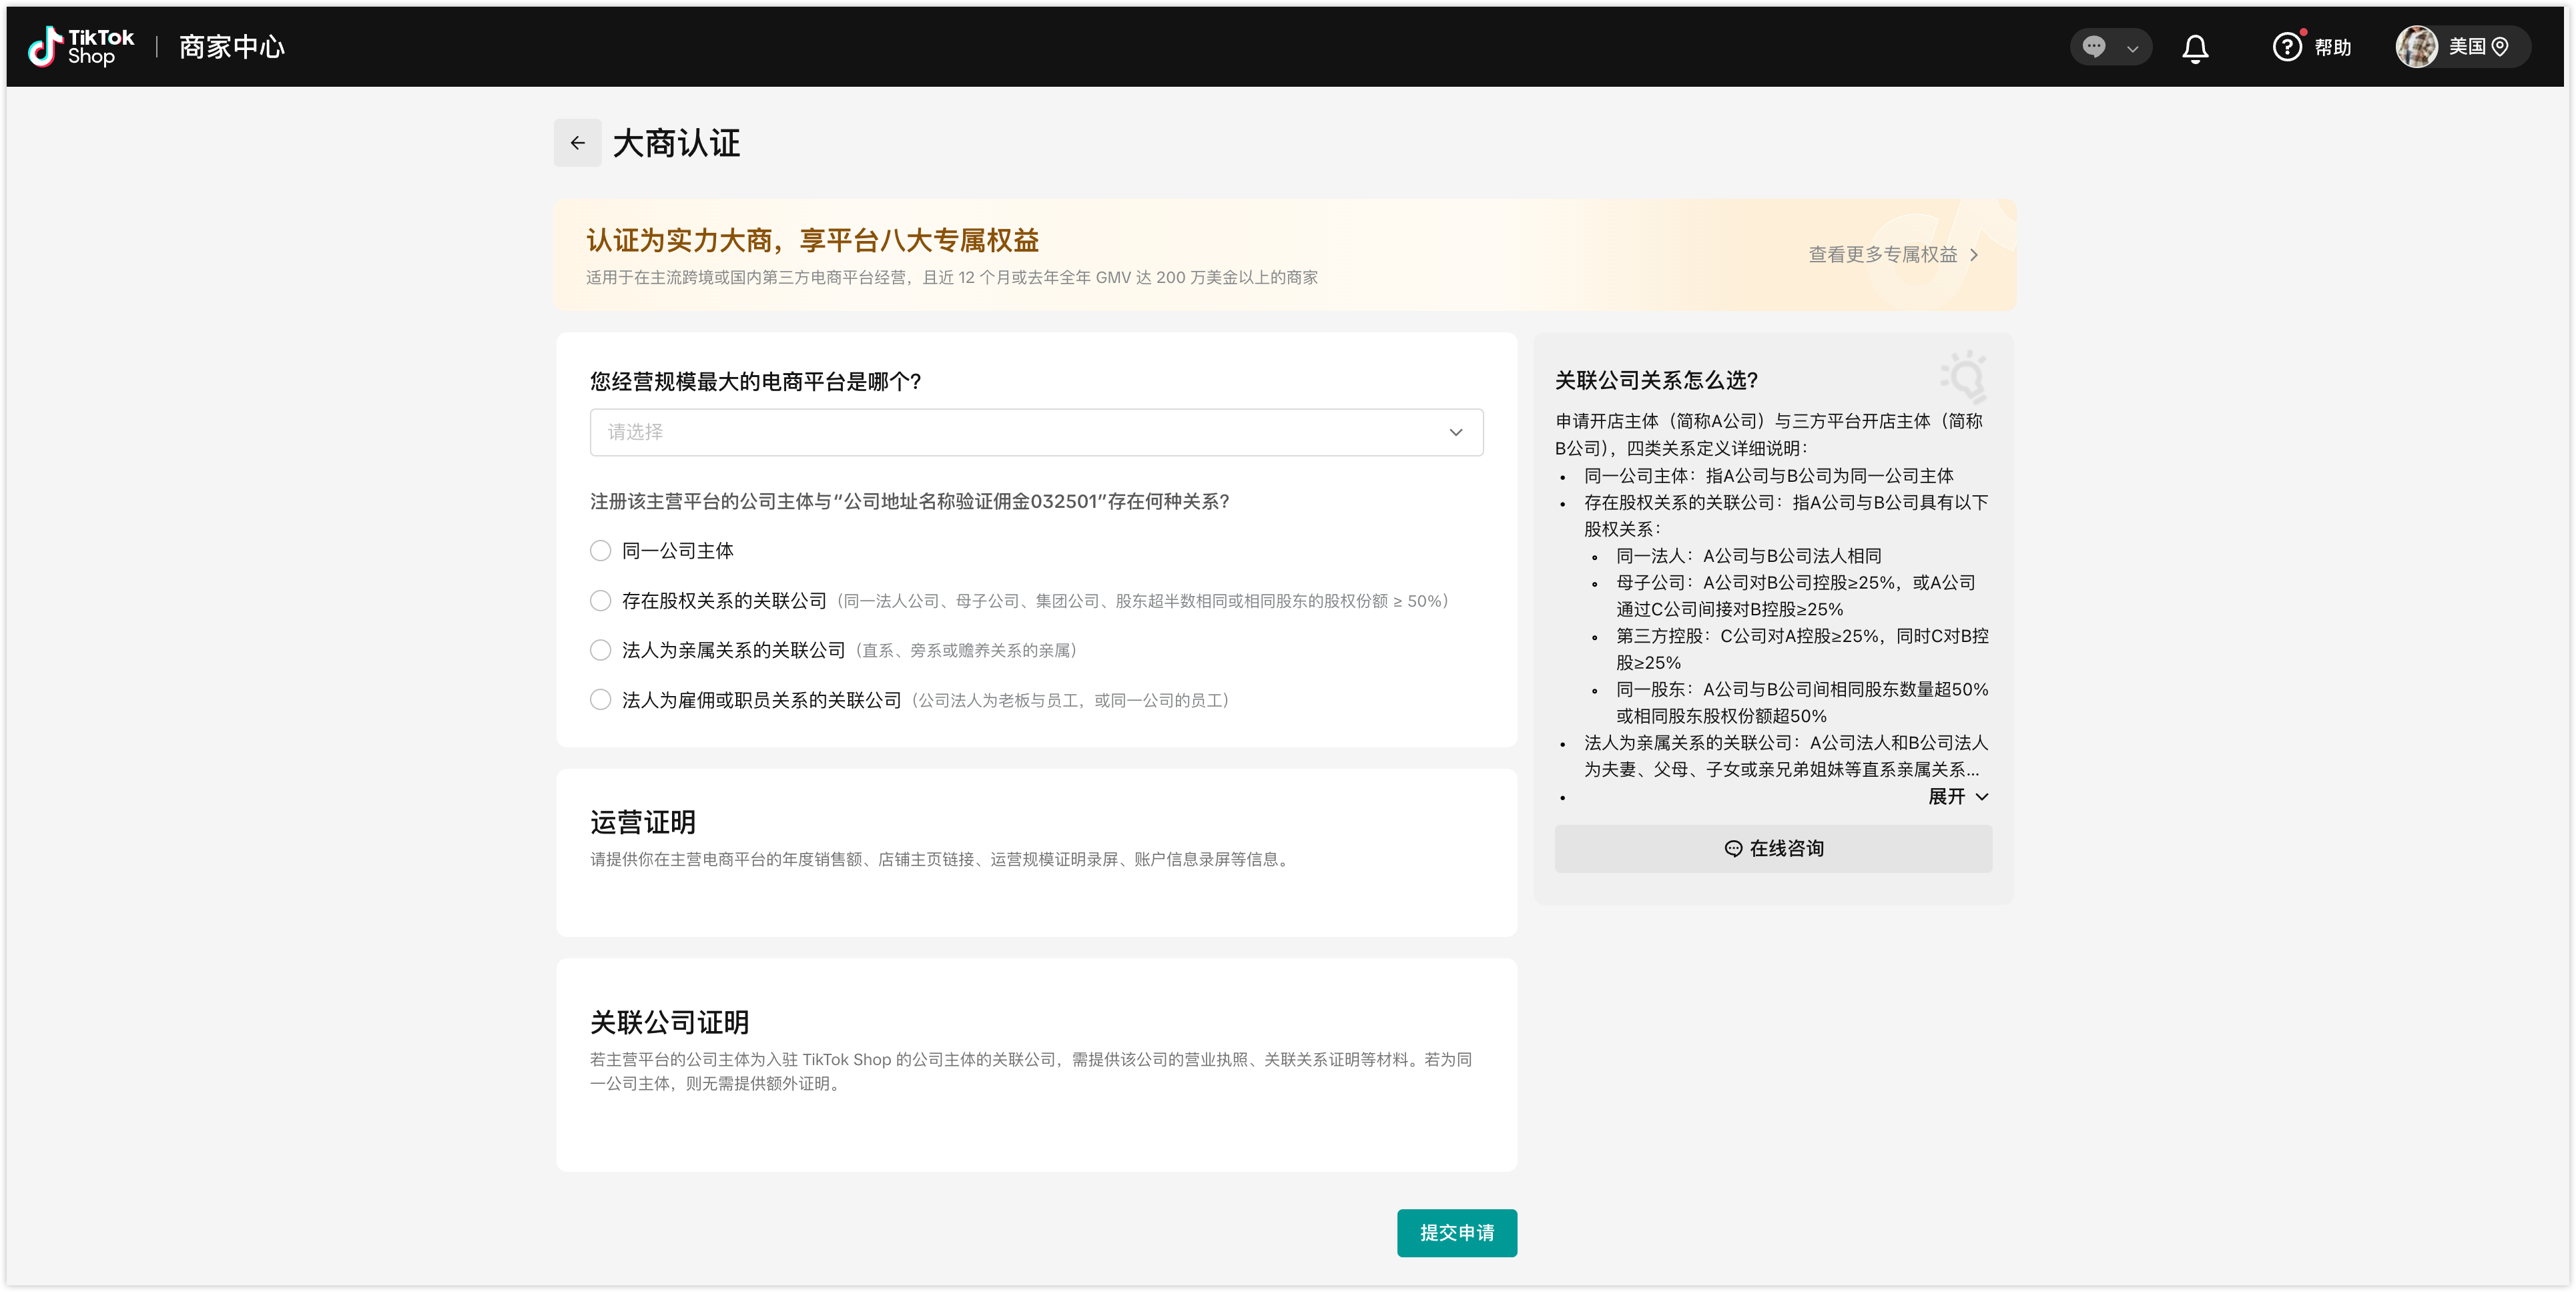
Task: Open notifications bell icon
Action: [x=2195, y=48]
